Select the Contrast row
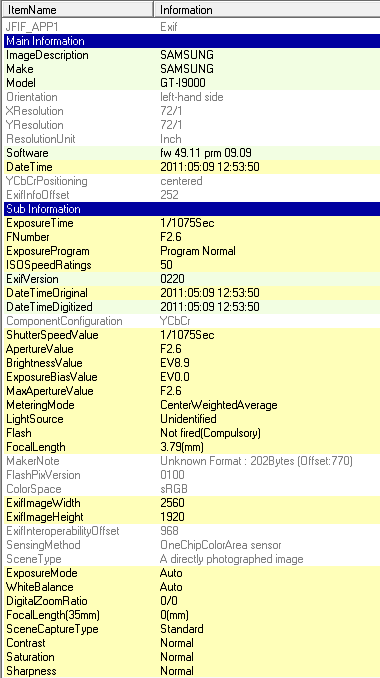Image resolution: width=380 pixels, height=678 pixels. pos(192,643)
